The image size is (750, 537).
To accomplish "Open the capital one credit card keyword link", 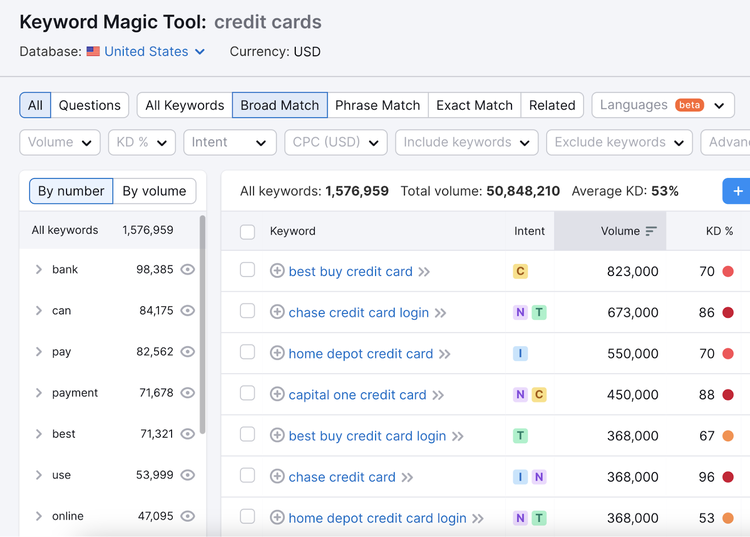I will click(x=357, y=395).
